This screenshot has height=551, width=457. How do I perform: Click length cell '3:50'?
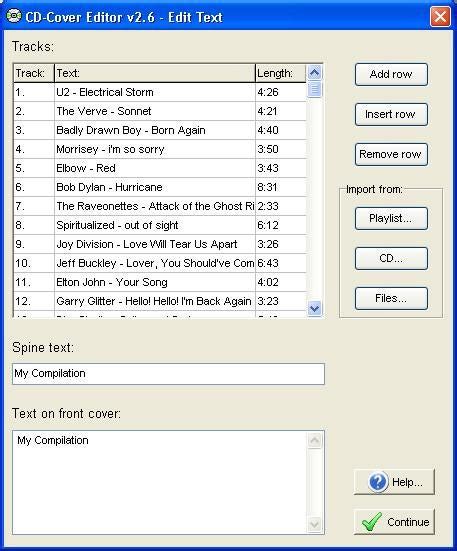point(281,149)
